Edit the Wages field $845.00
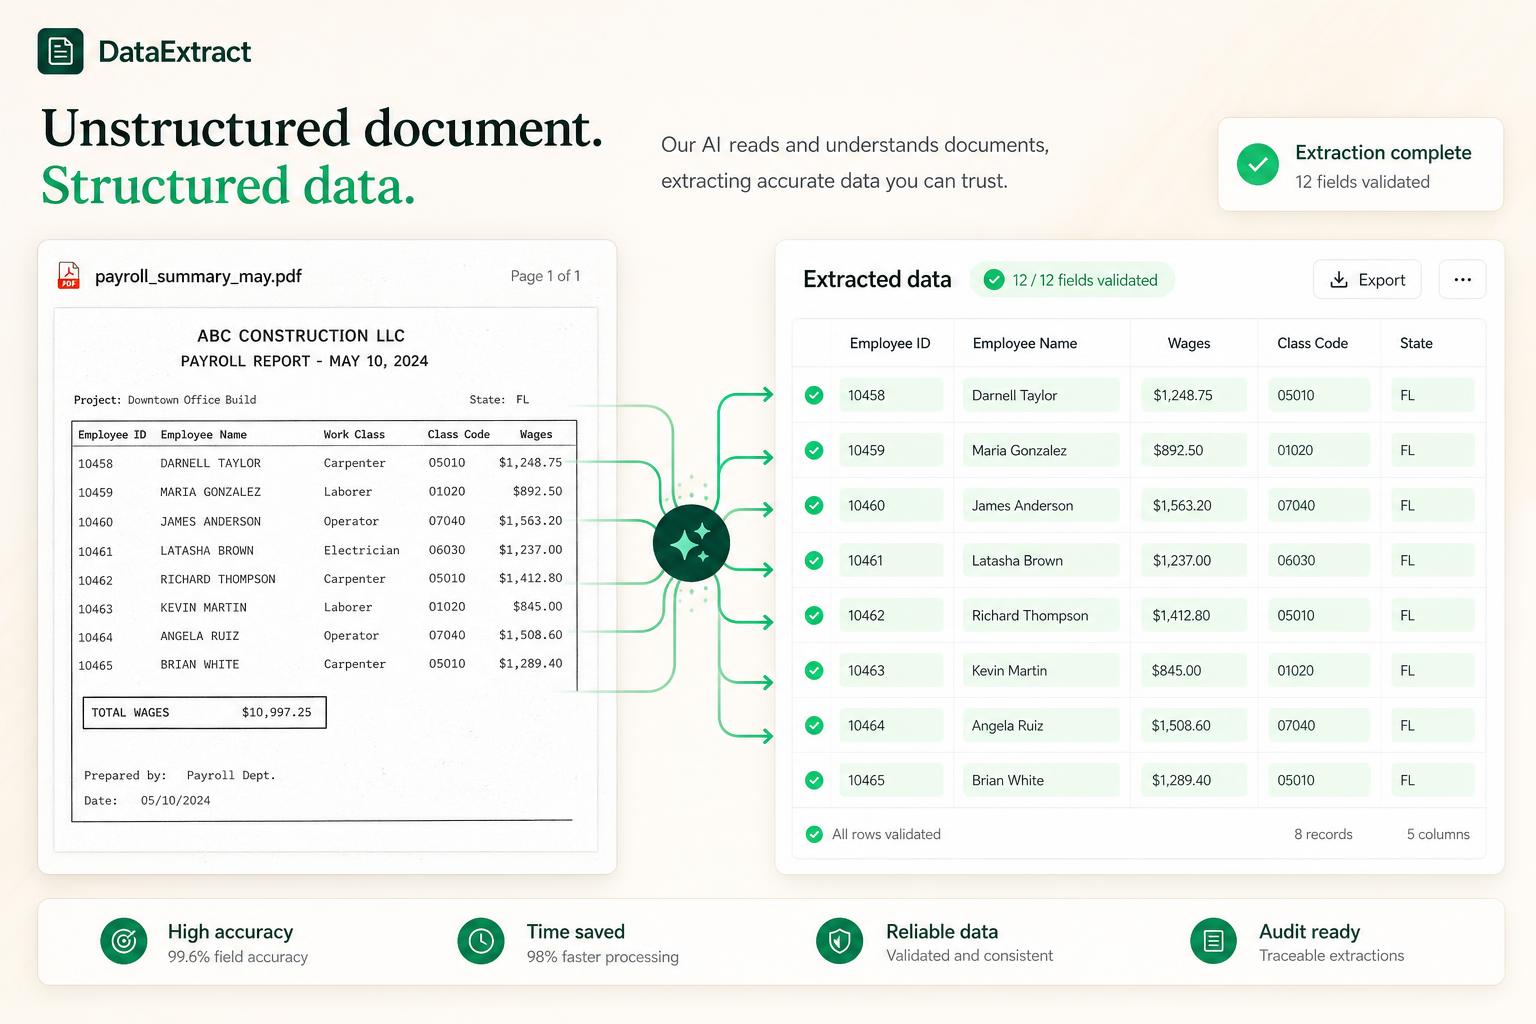 pyautogui.click(x=1194, y=670)
